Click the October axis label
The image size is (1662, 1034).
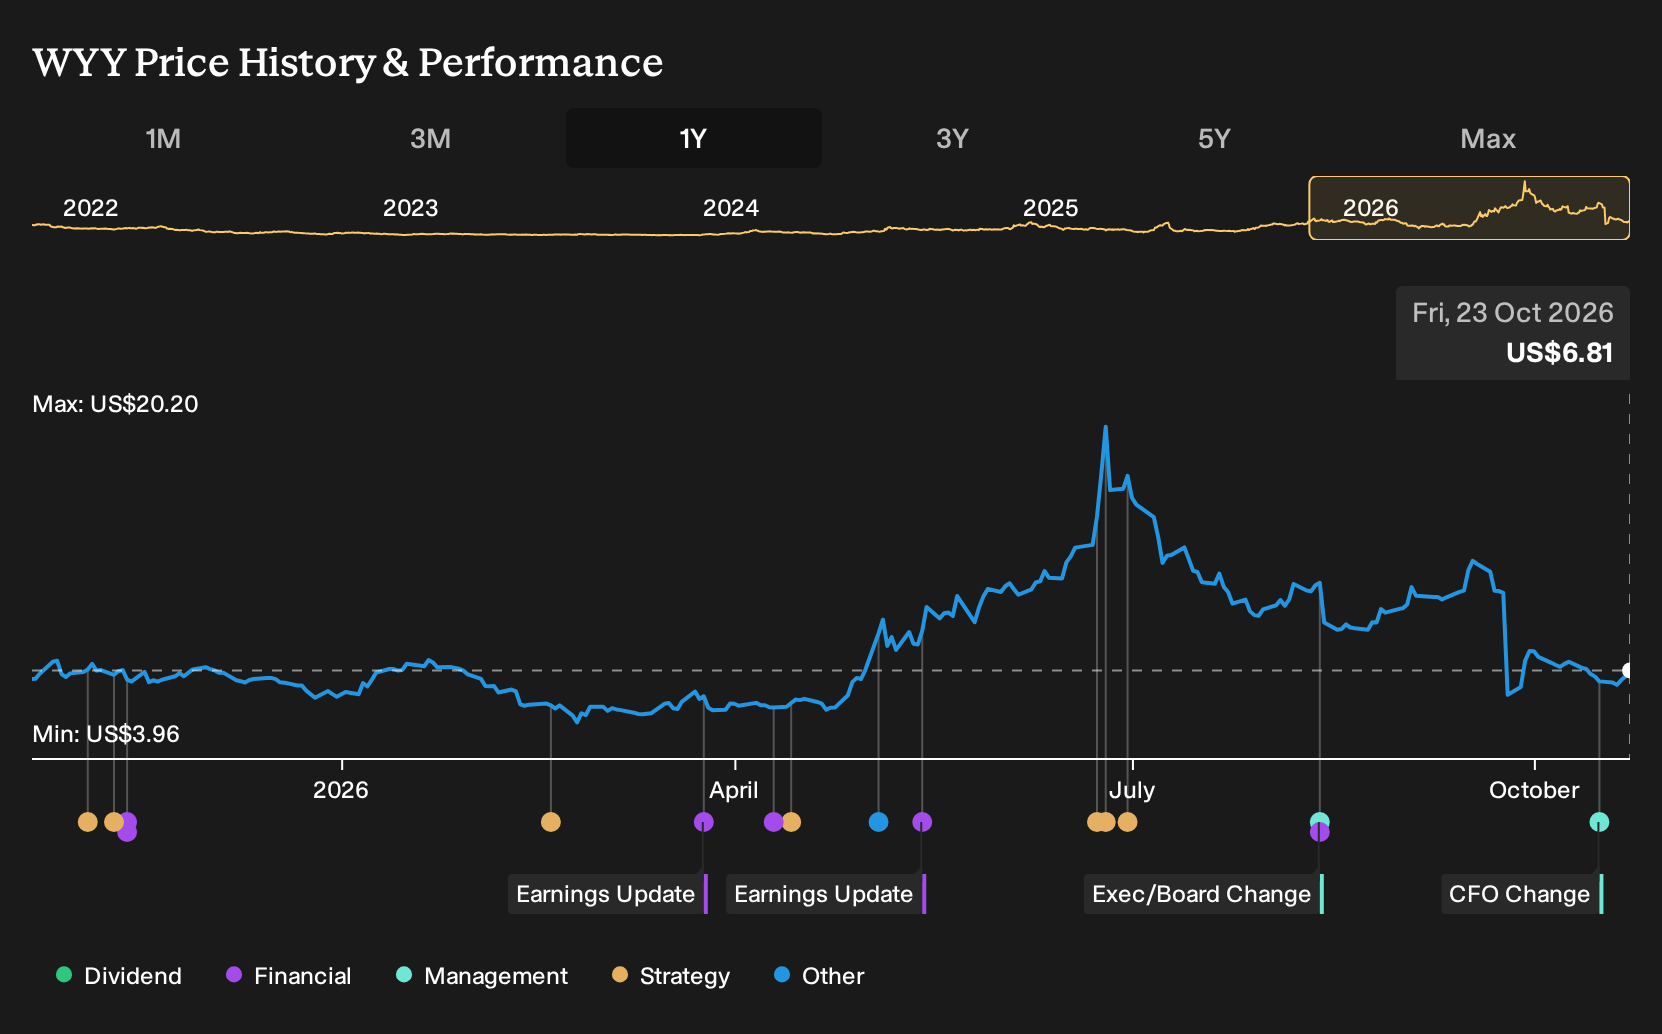click(x=1534, y=790)
